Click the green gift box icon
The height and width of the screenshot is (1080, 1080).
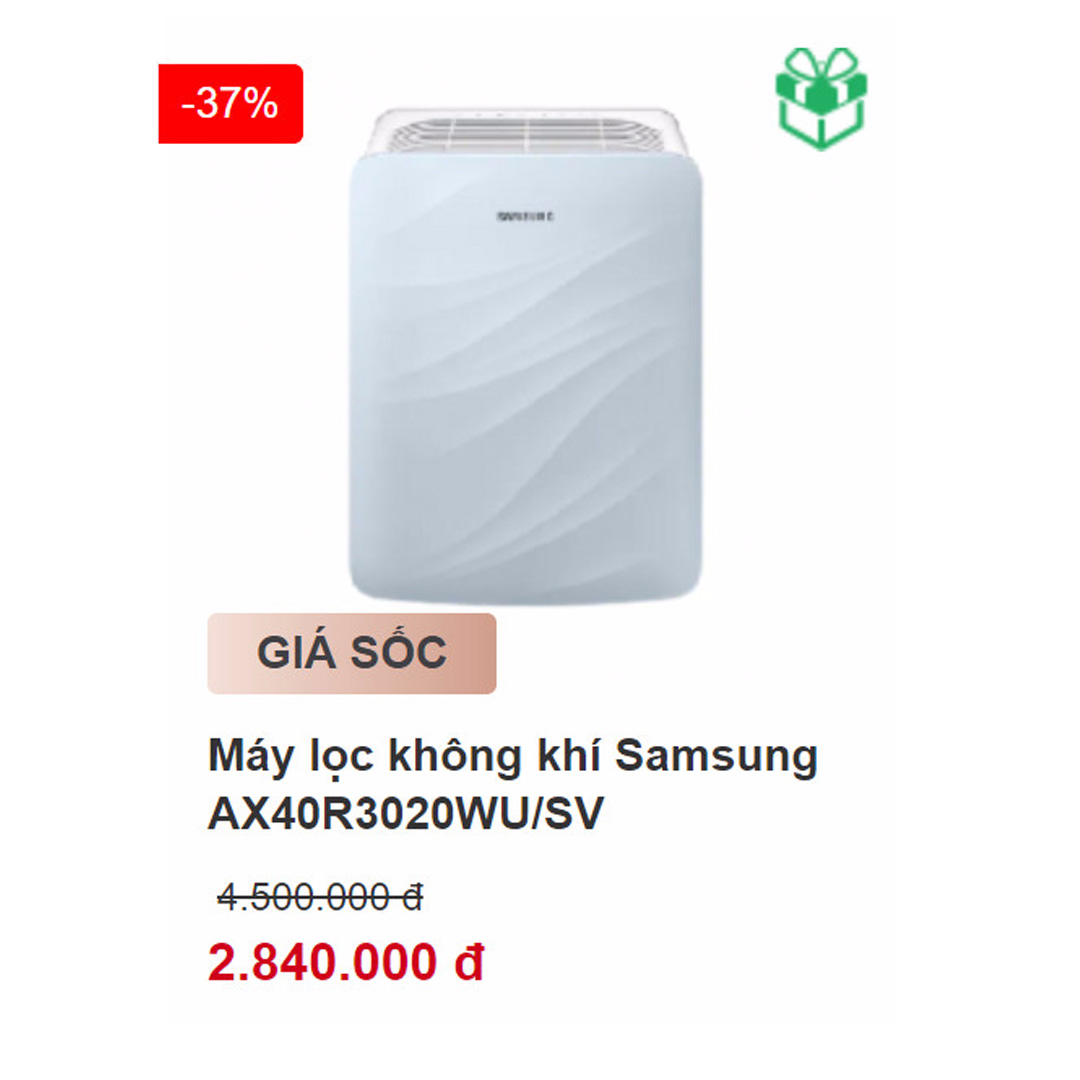tap(821, 98)
